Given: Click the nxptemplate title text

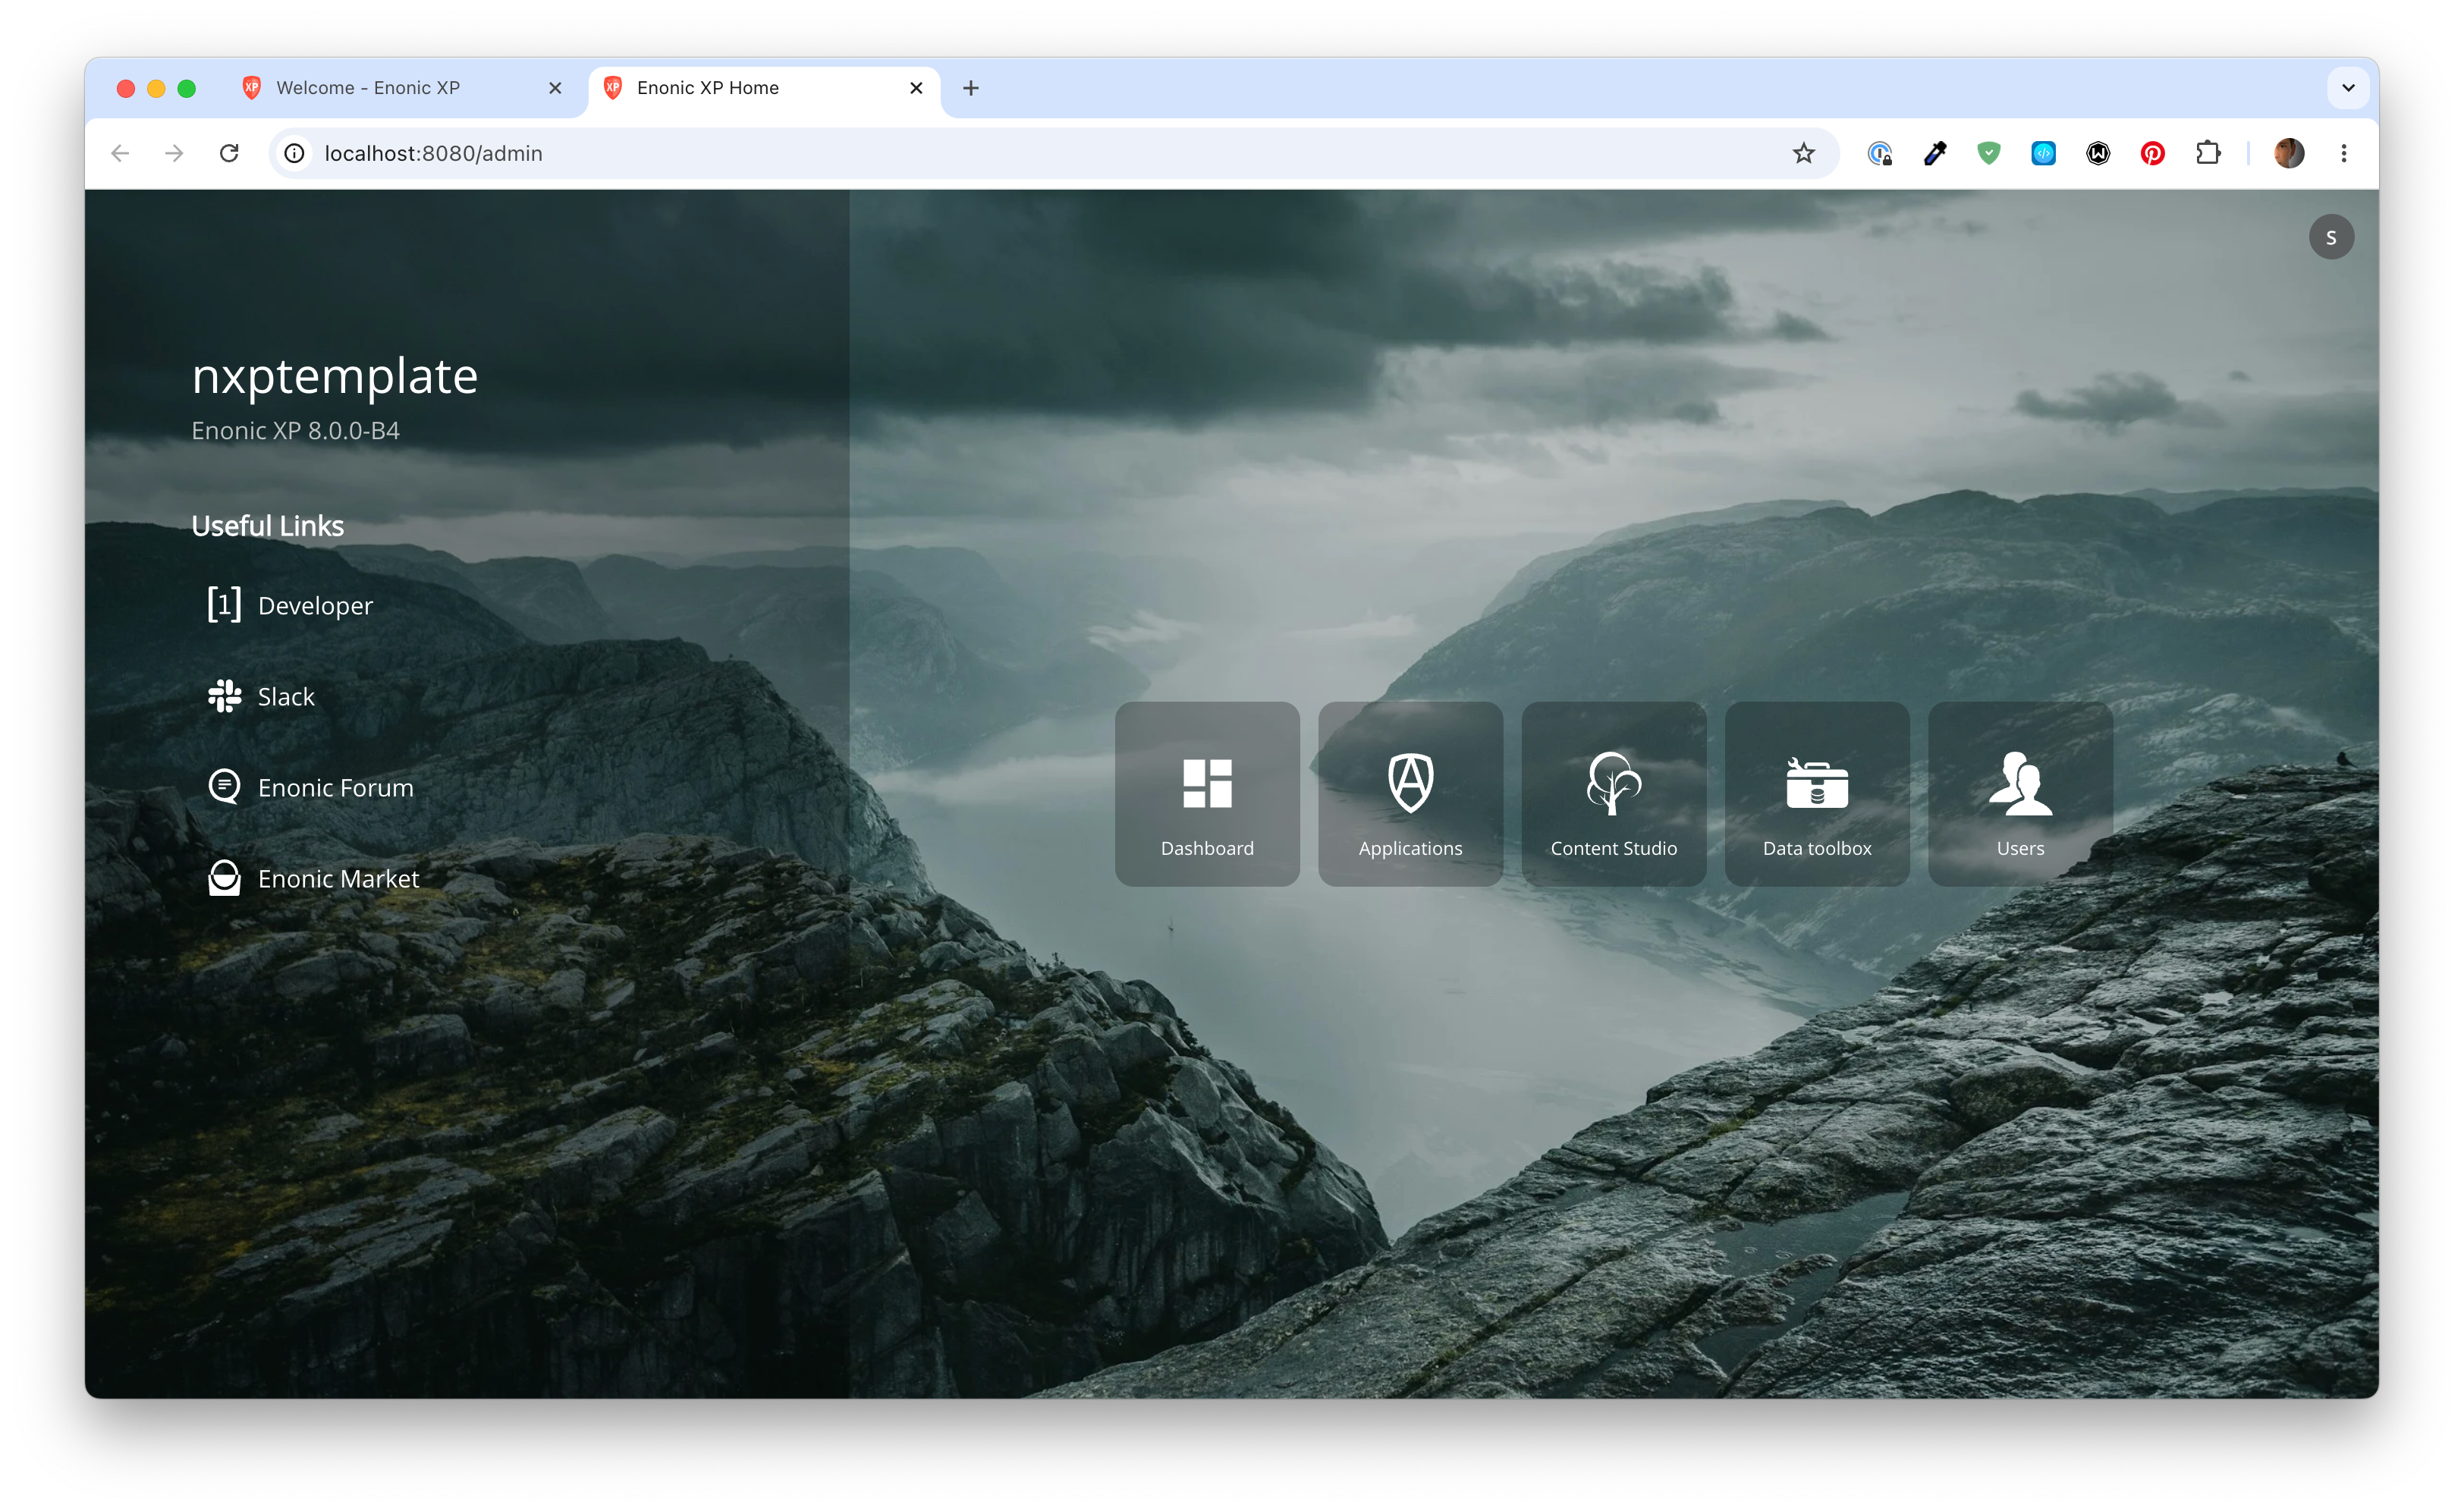Looking at the screenshot, I should pos(334,378).
